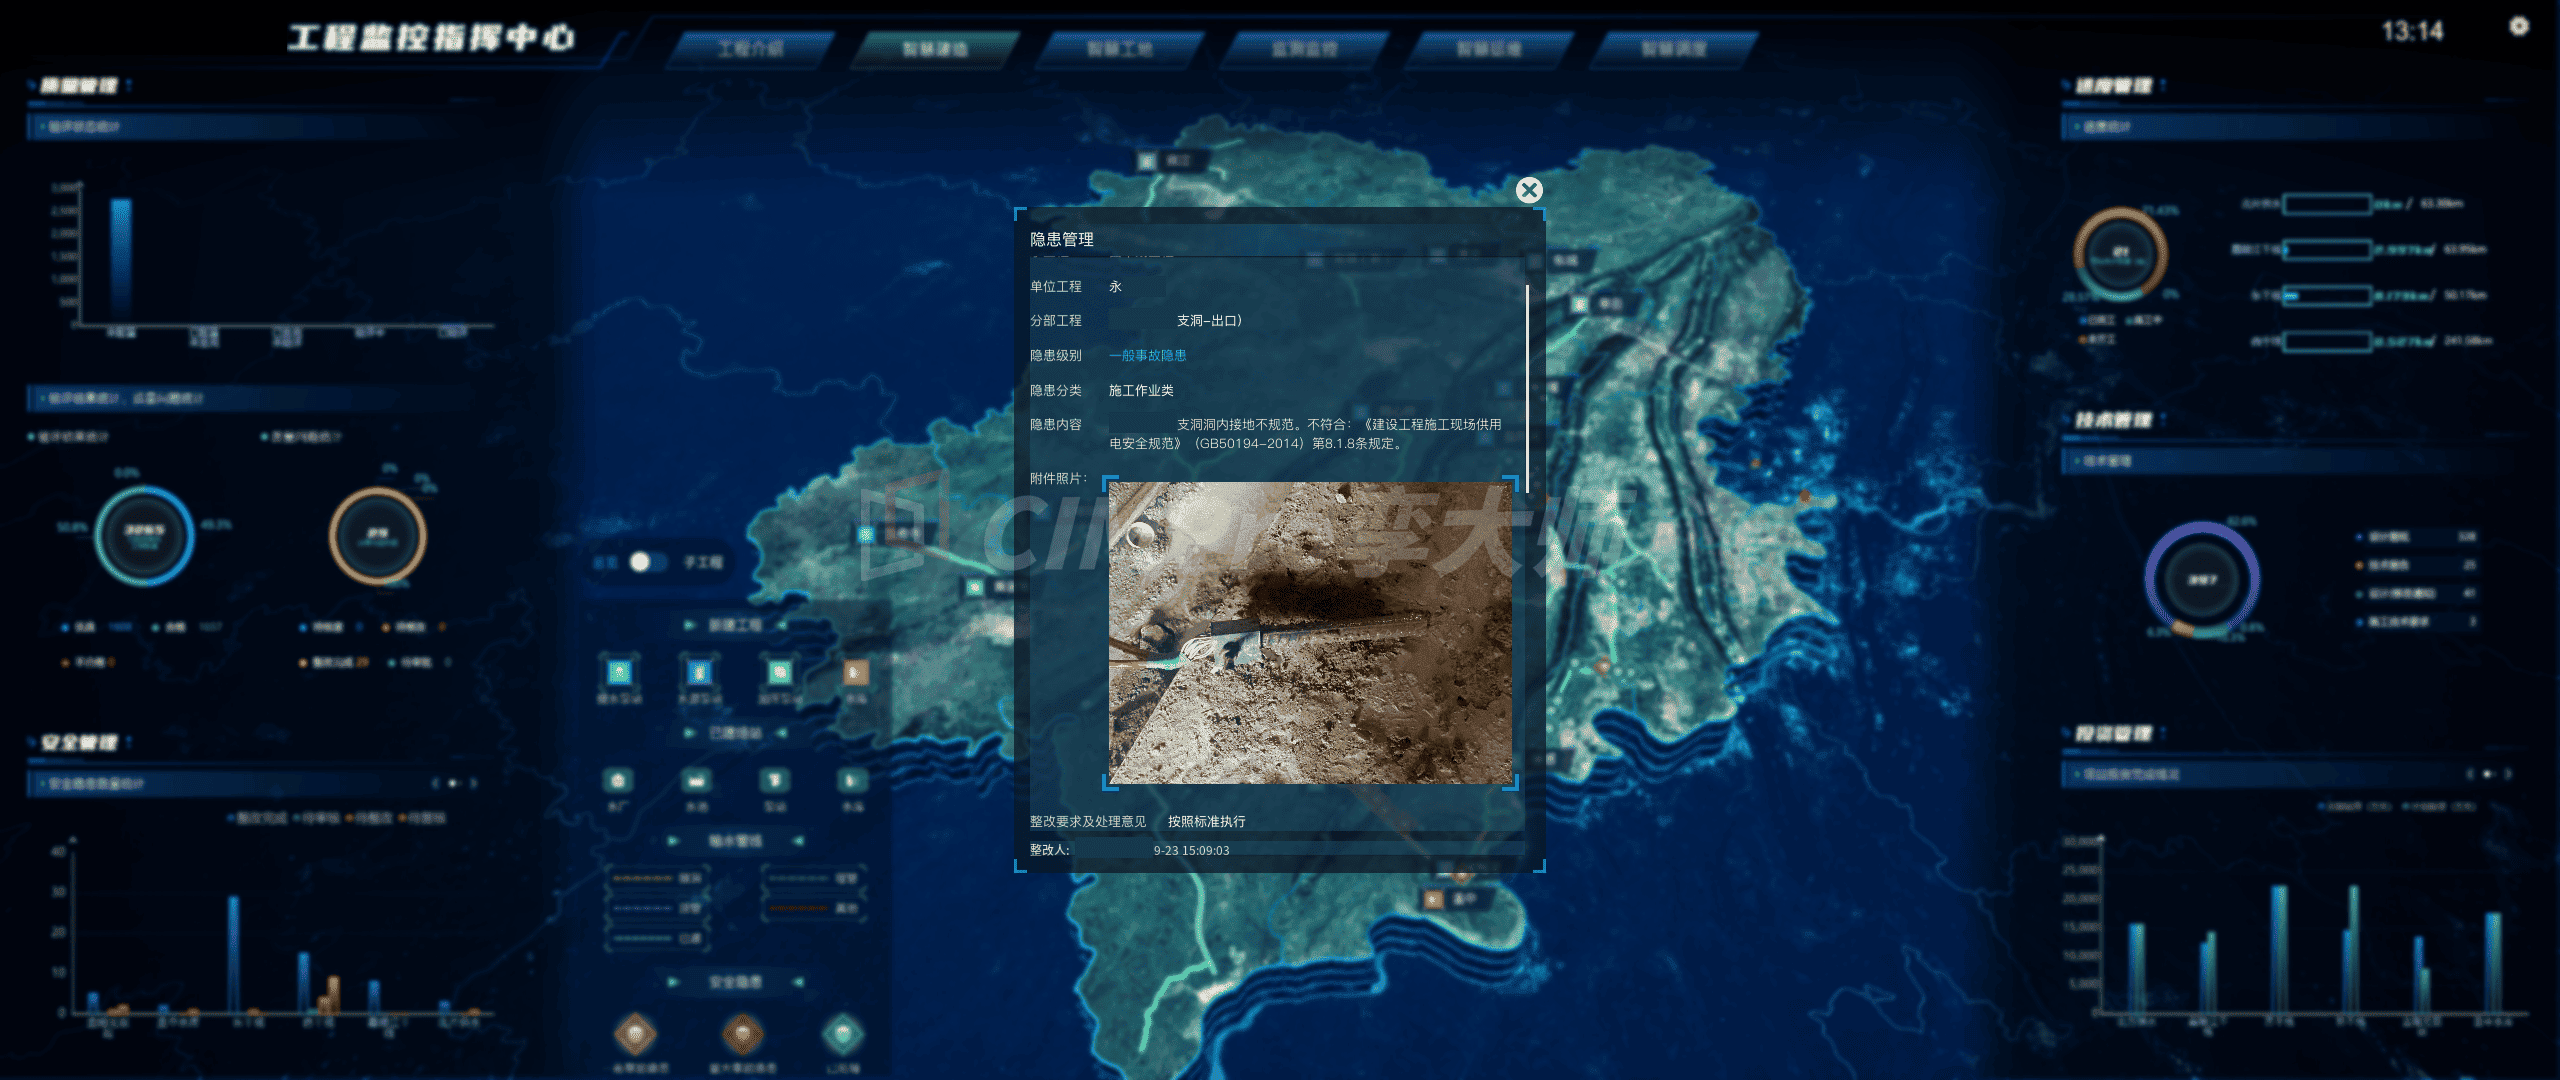Click next arrow in 投资管理 panel header
This screenshot has width=2560, height=1080.
[x=2507, y=774]
